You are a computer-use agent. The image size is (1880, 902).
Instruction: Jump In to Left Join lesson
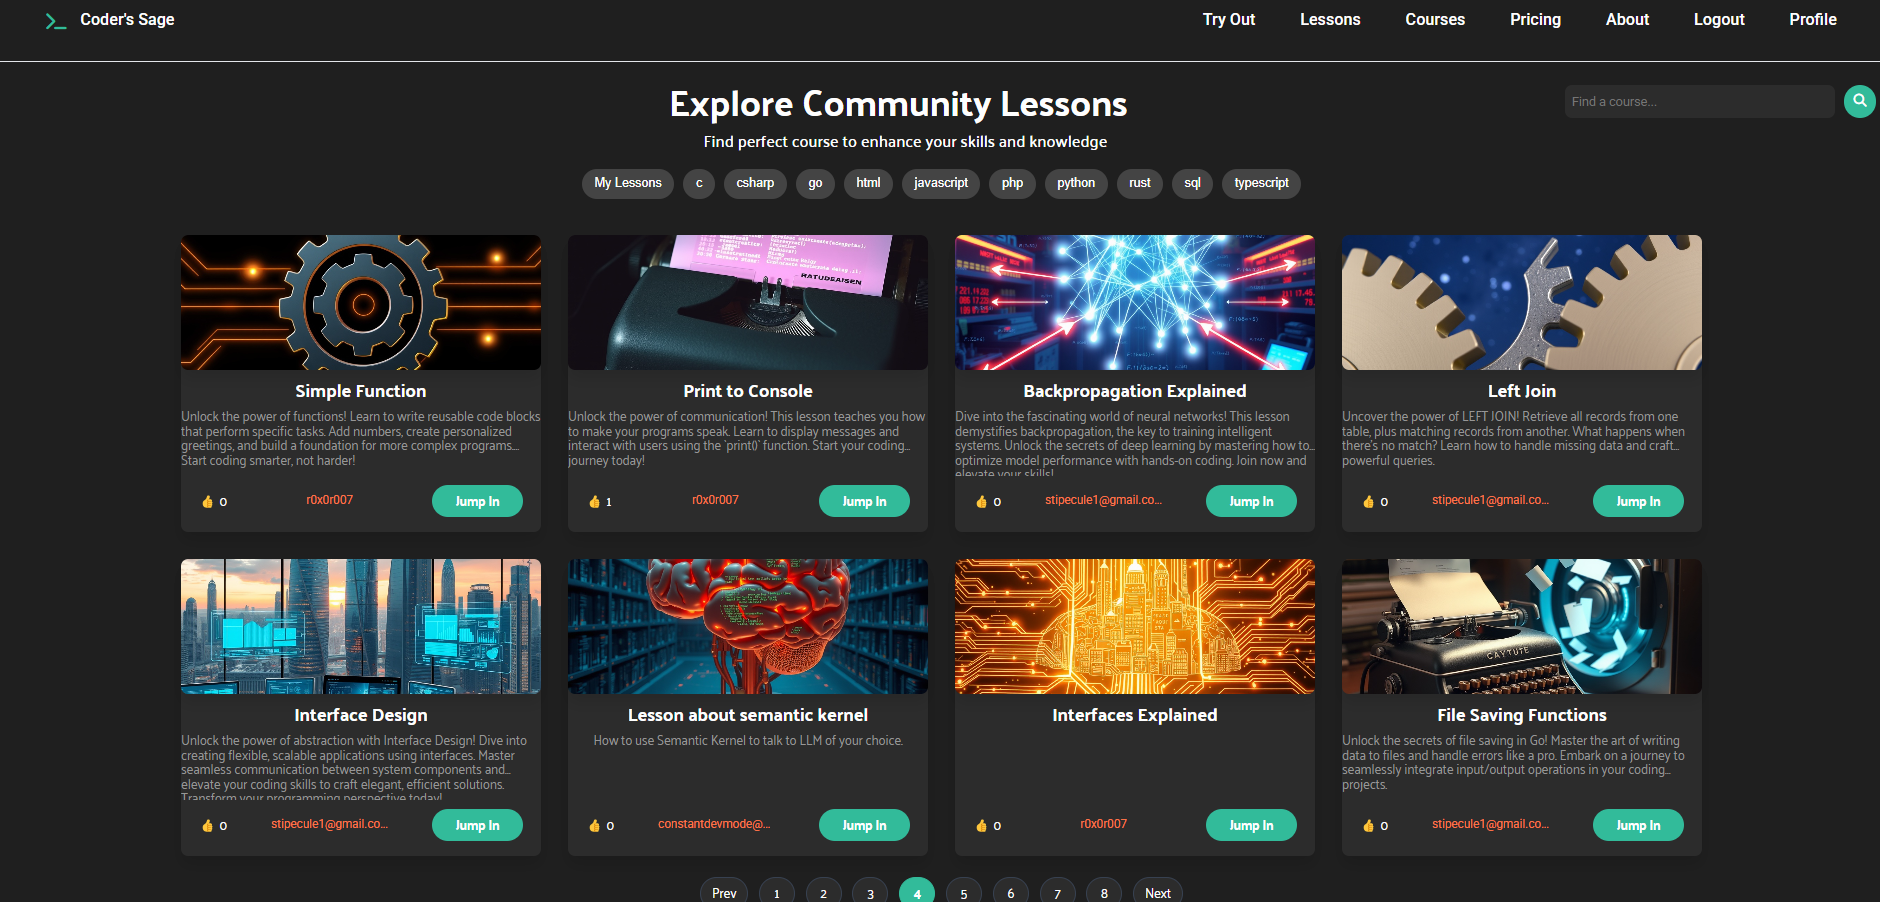pos(1638,501)
